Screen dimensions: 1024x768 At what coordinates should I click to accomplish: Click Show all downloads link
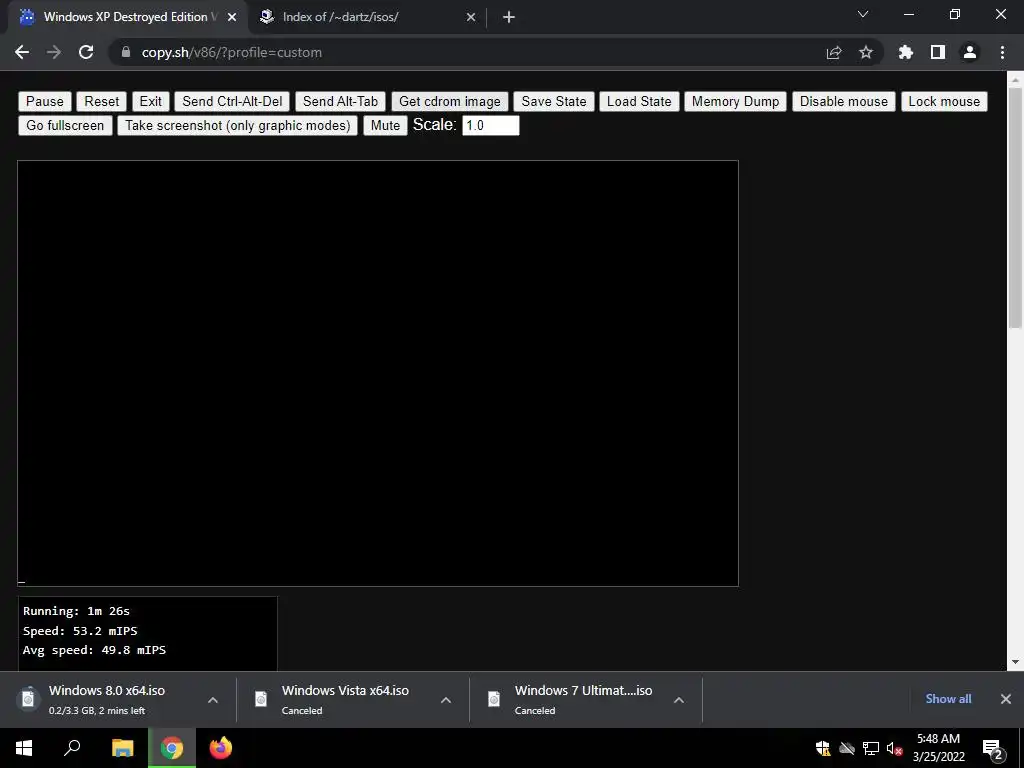tap(948, 699)
